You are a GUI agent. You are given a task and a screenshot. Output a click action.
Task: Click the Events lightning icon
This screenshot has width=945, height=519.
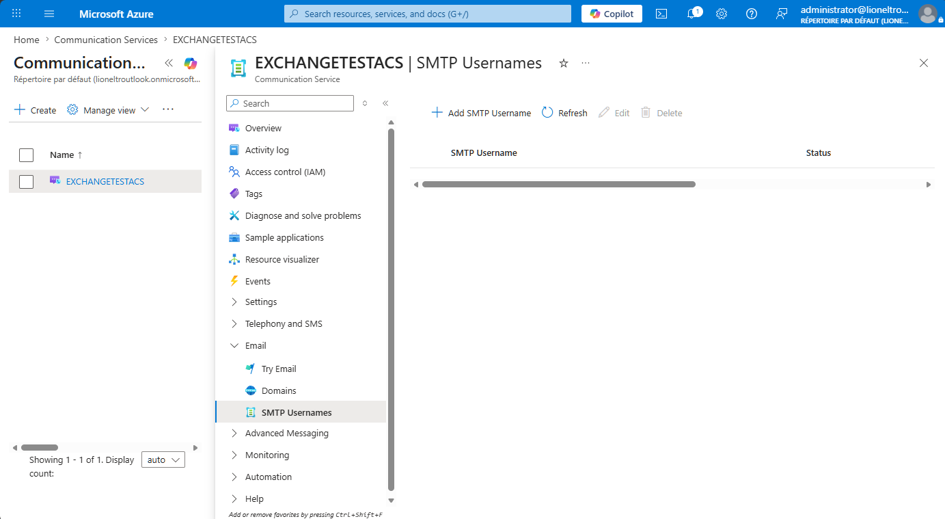pyautogui.click(x=234, y=281)
